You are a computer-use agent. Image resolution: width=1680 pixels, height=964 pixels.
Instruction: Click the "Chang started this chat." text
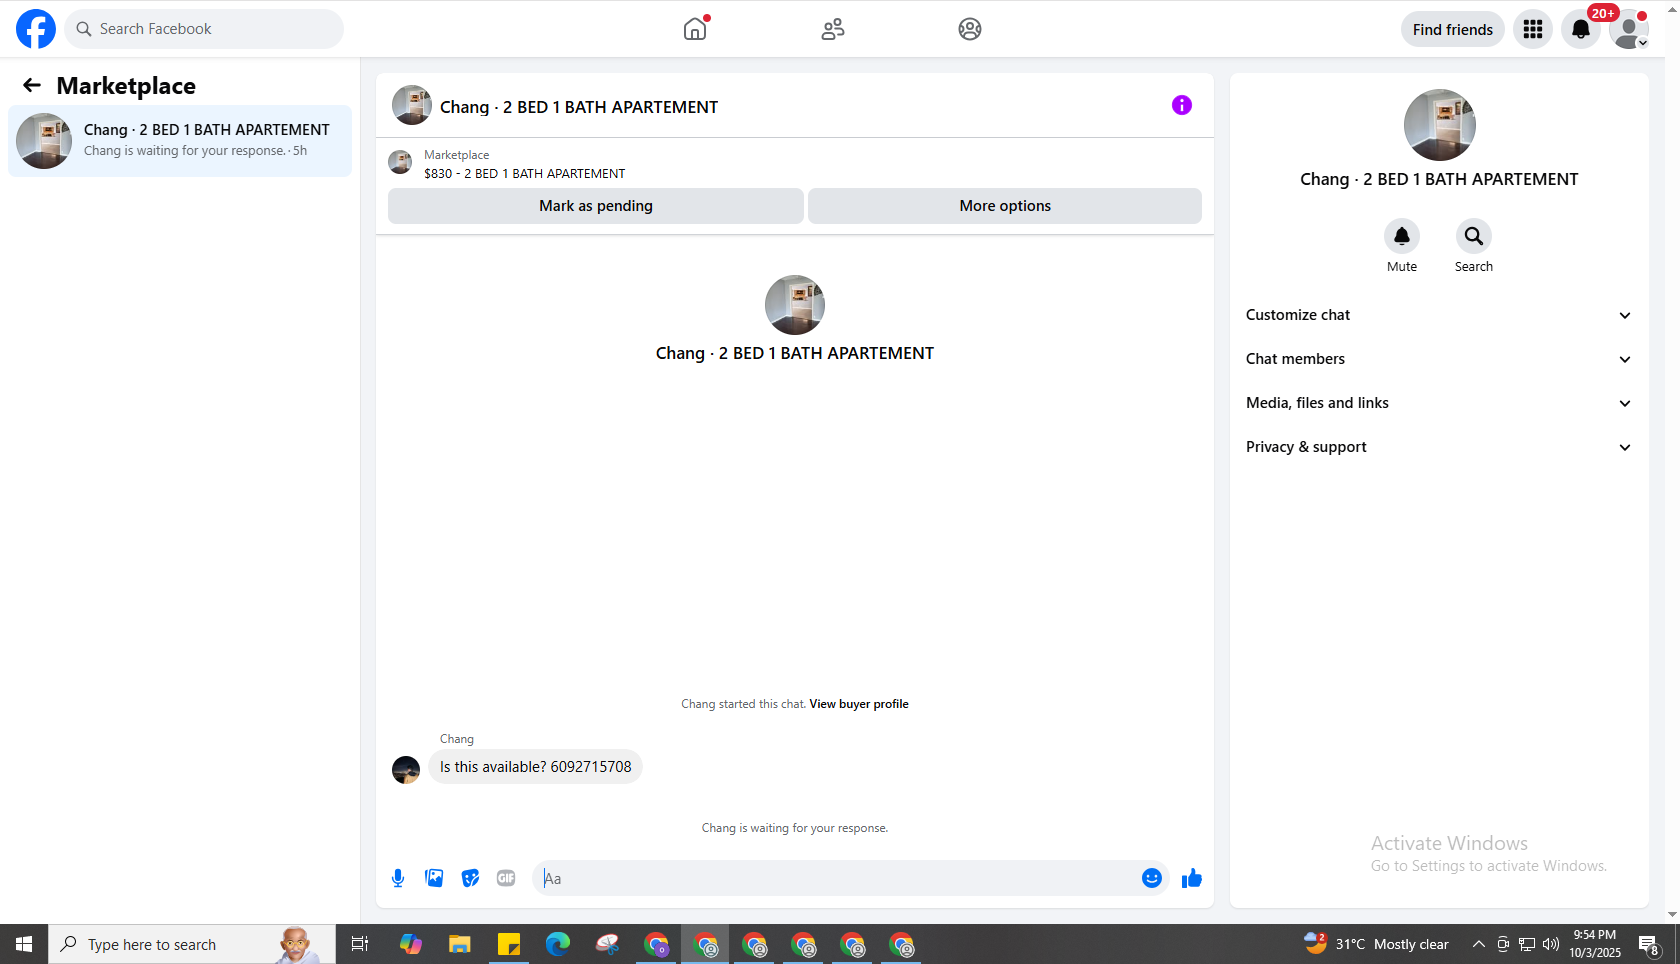click(743, 704)
